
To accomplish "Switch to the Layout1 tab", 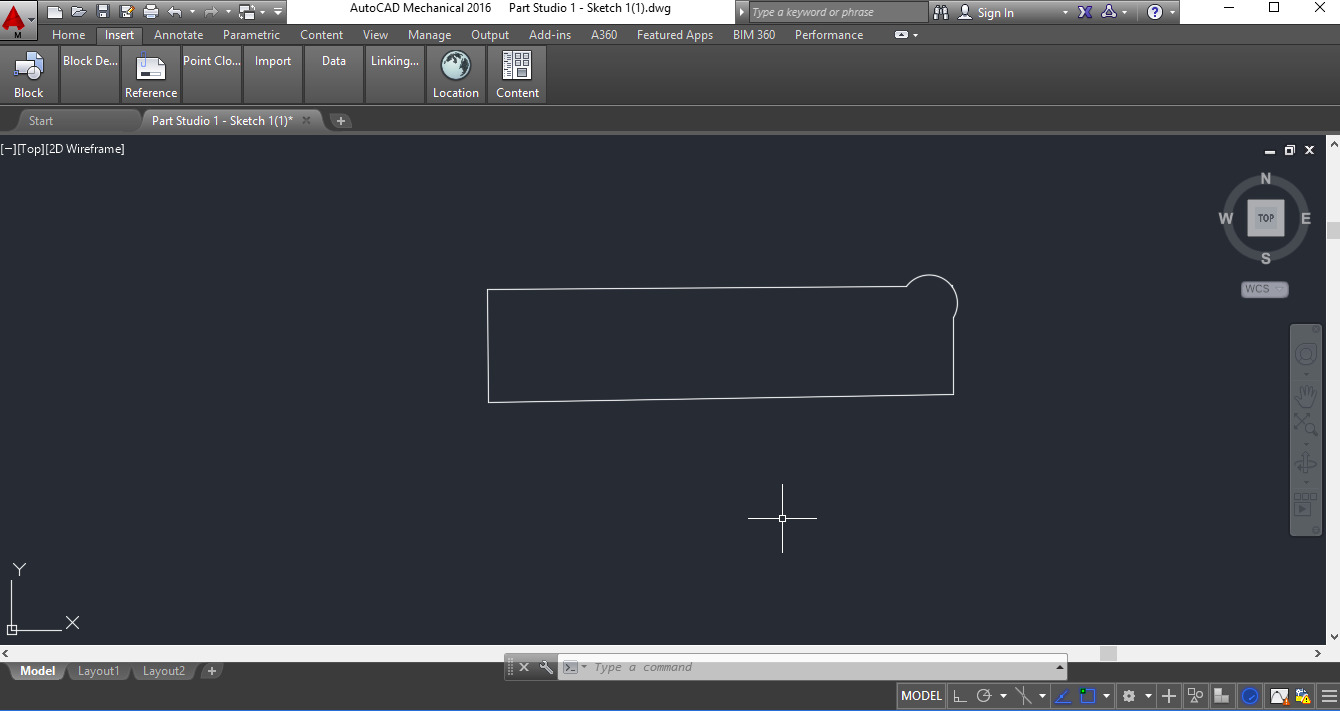I will tap(98, 671).
